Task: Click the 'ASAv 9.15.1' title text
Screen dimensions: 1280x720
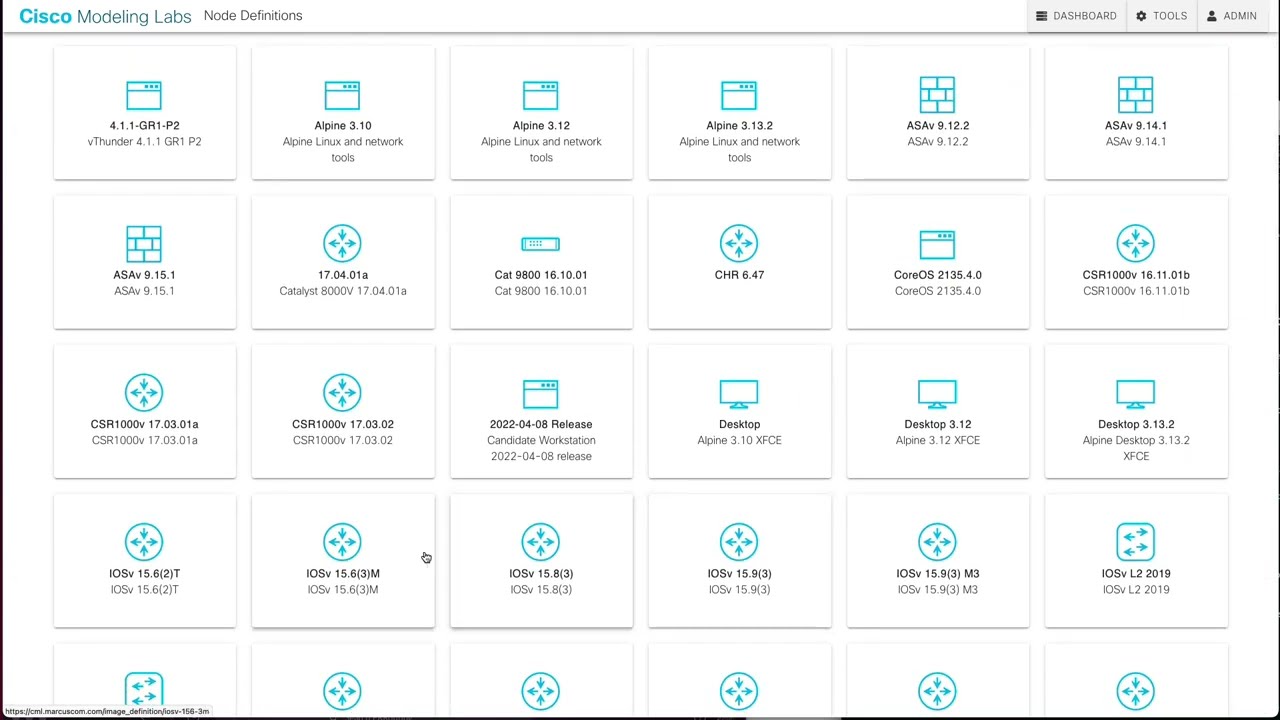Action: pyautogui.click(x=144, y=275)
